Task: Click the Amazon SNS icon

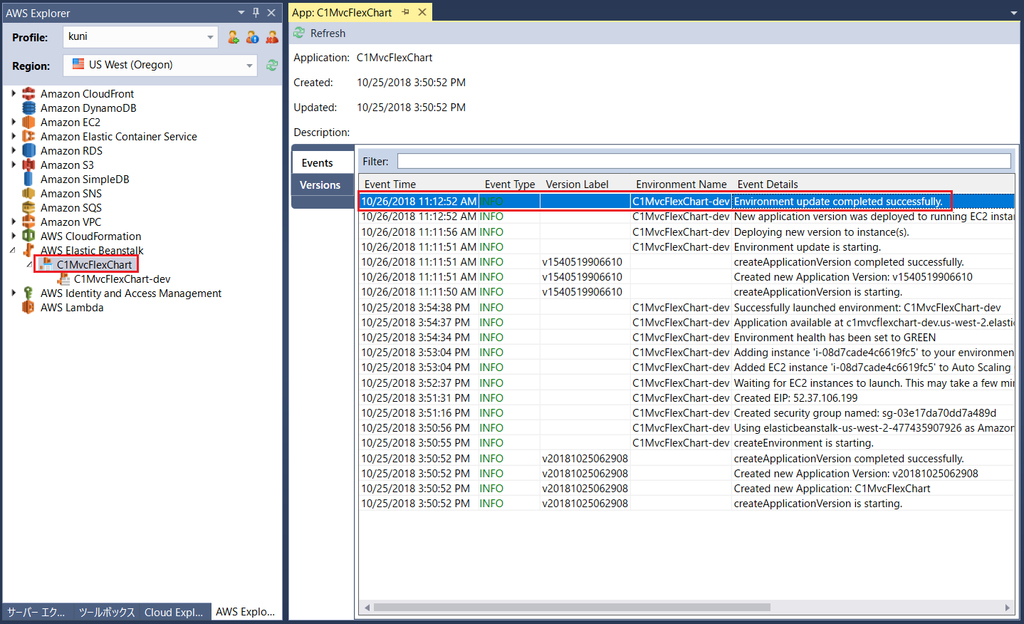Action: (x=29, y=194)
